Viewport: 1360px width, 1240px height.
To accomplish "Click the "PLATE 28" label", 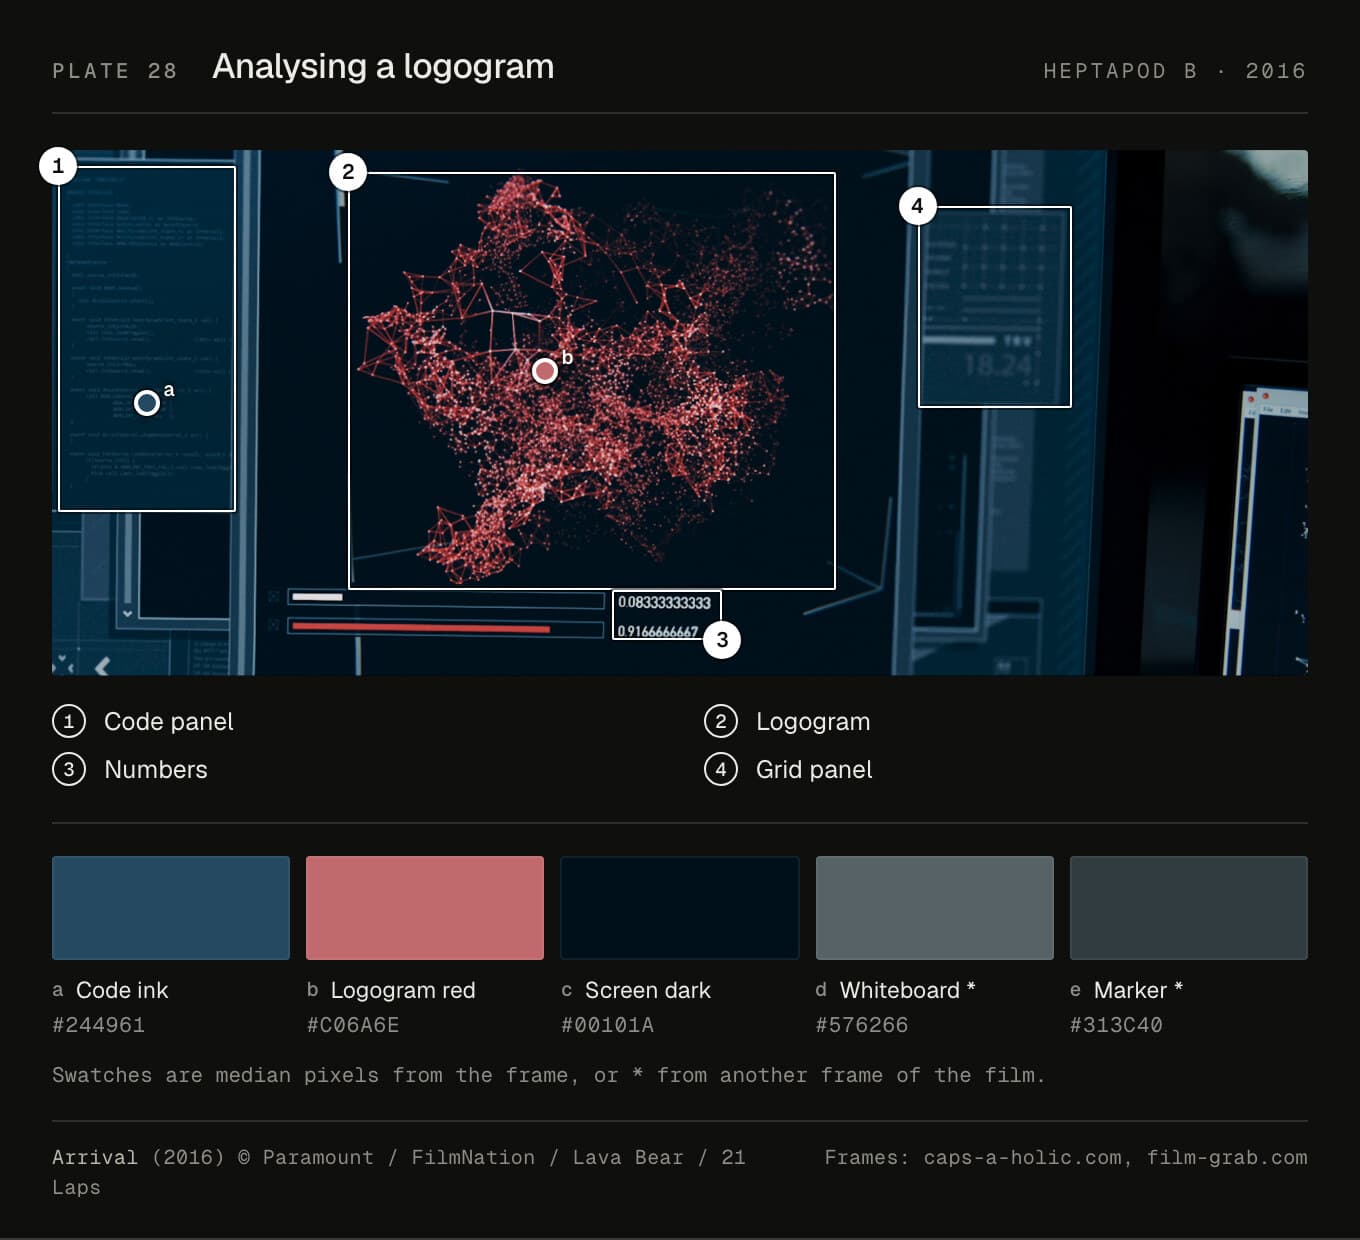I will pos(115,71).
